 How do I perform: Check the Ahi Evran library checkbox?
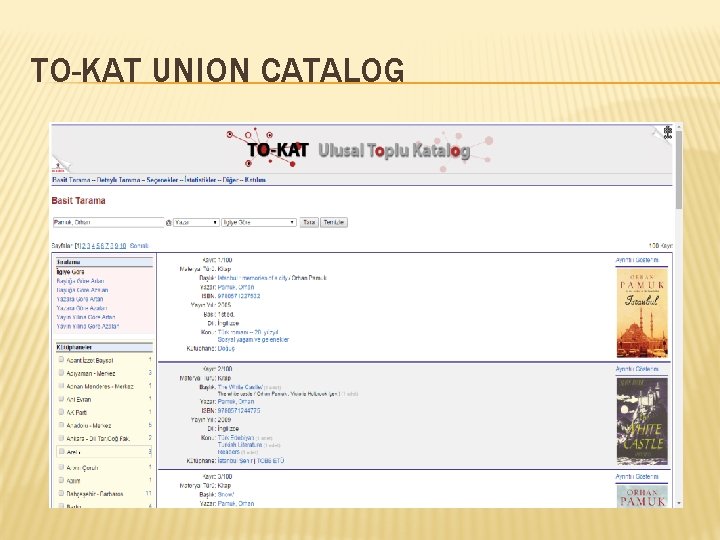point(61,399)
